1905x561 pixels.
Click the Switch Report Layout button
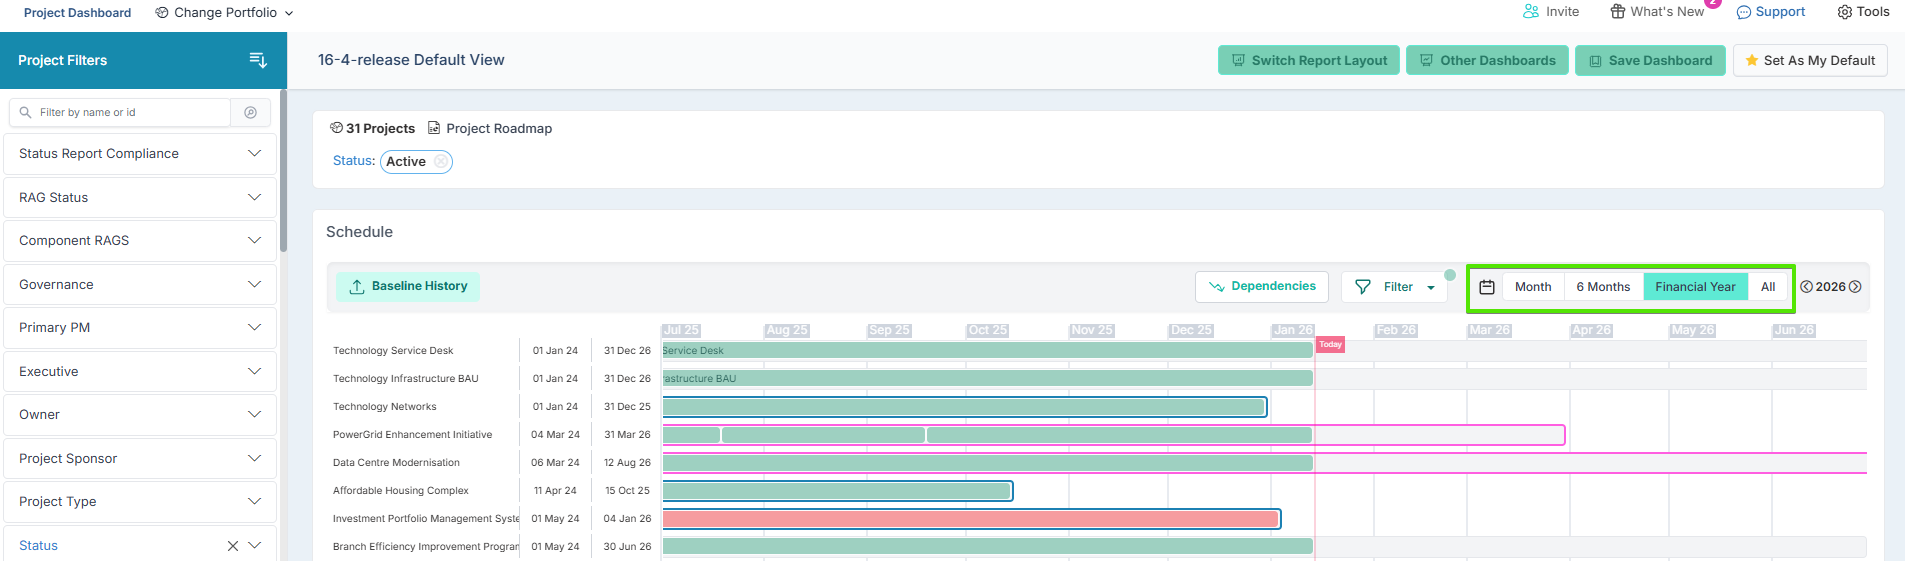[x=1308, y=61]
